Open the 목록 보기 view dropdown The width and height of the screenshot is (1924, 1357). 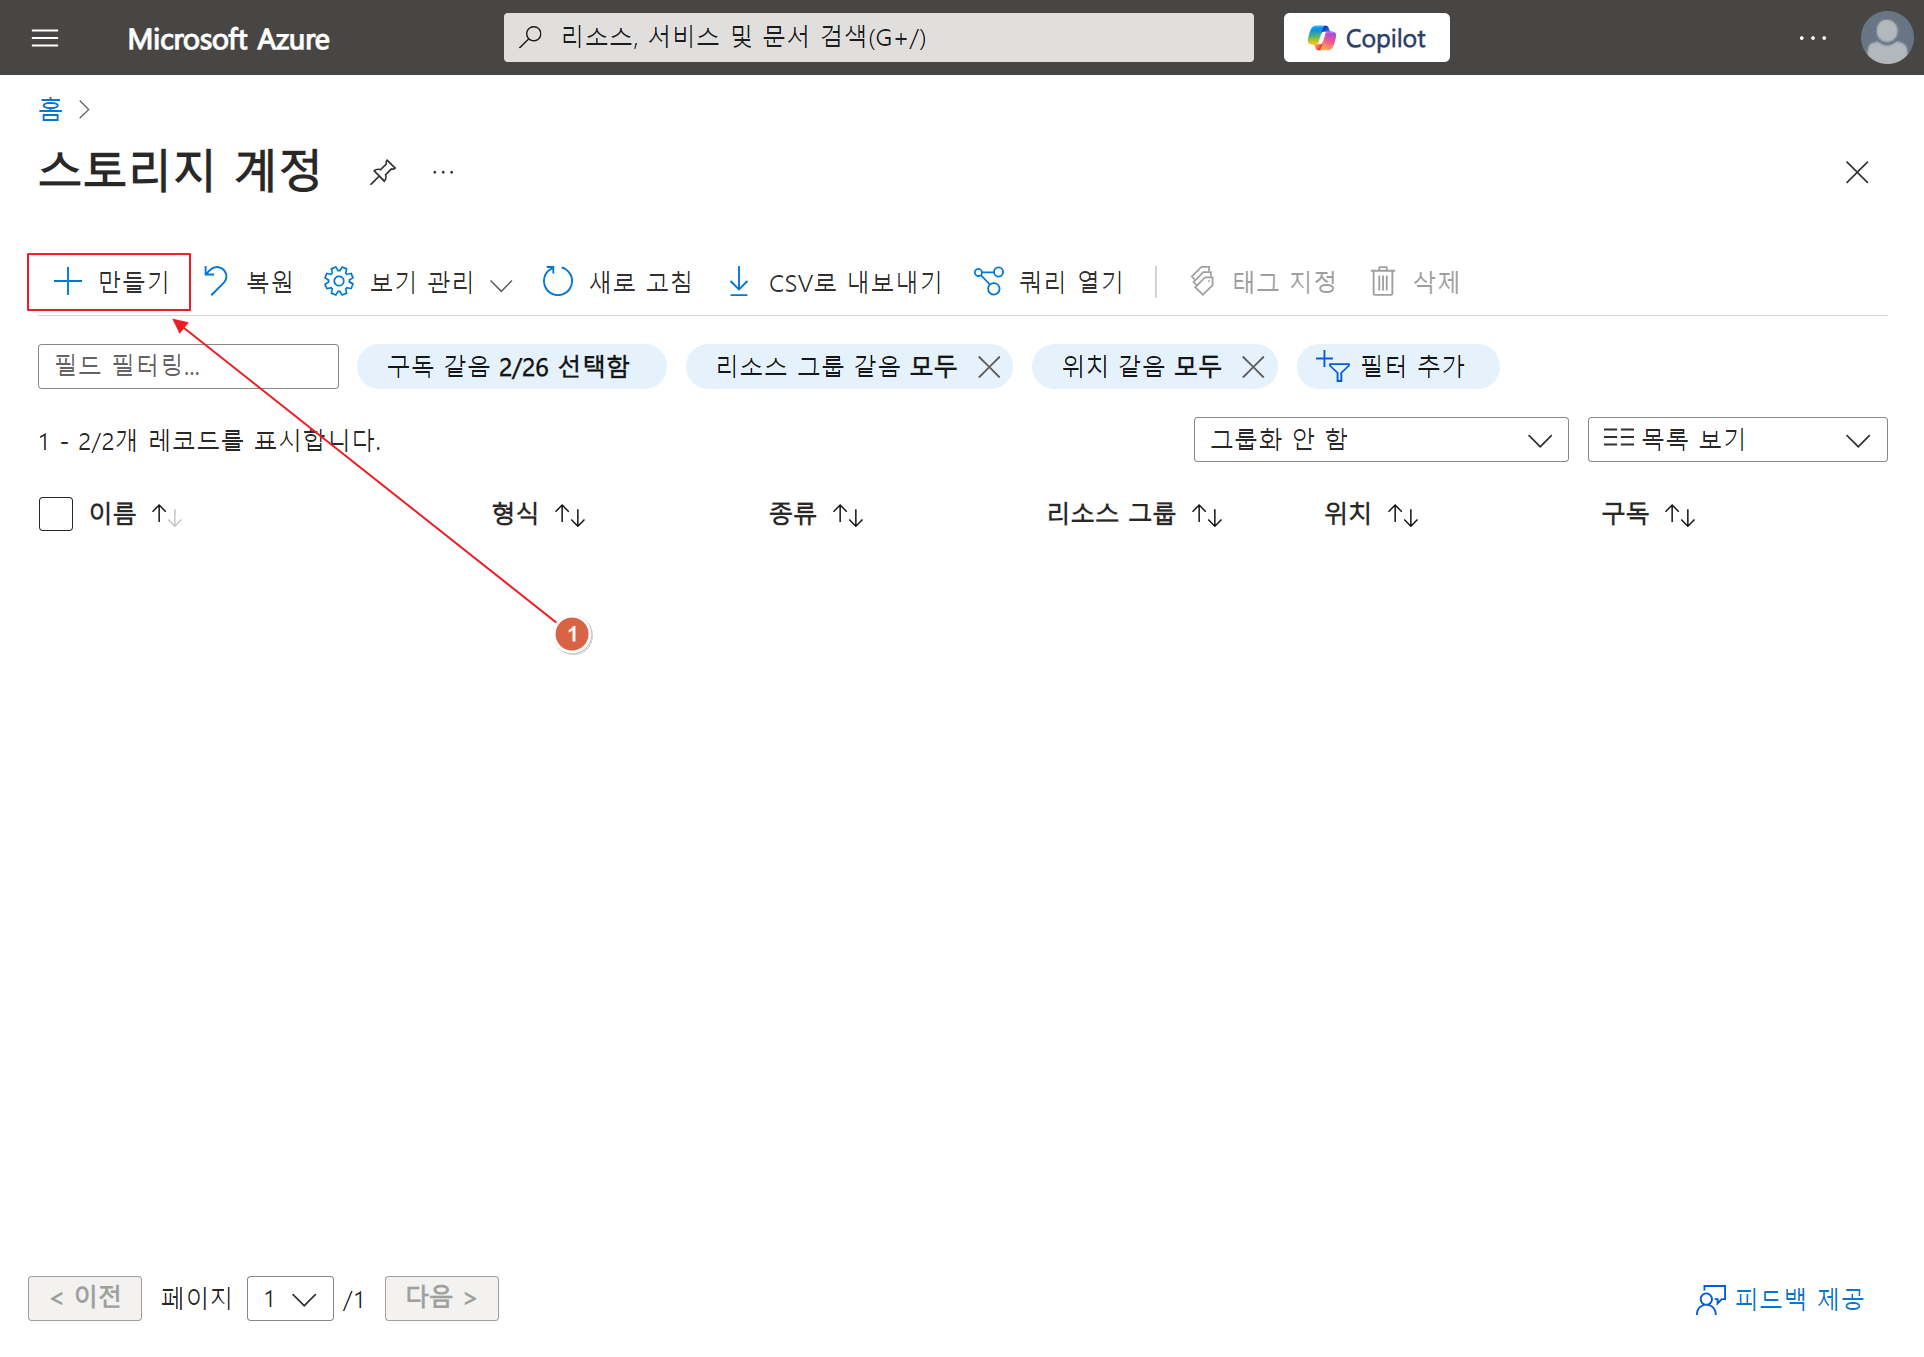click(x=1737, y=440)
